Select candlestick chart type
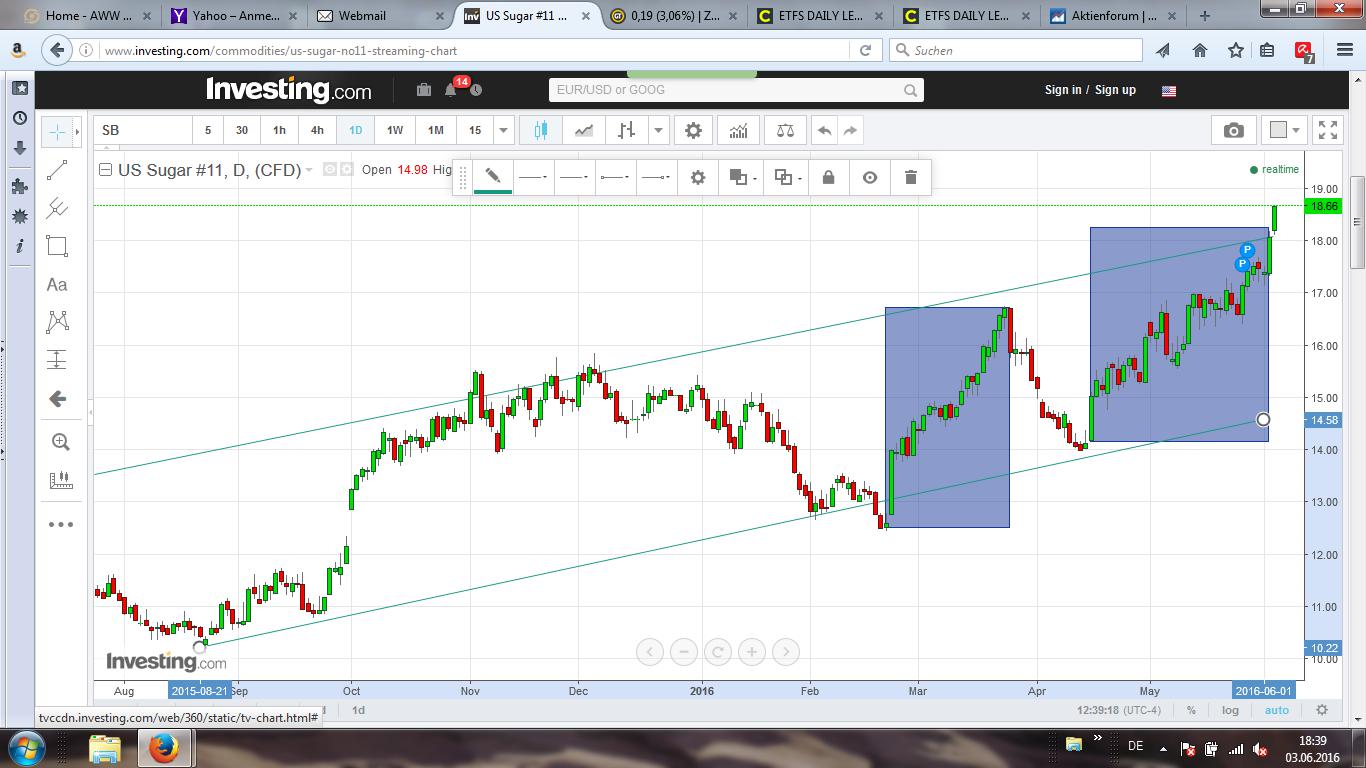The height and width of the screenshot is (768, 1366). 541,130
